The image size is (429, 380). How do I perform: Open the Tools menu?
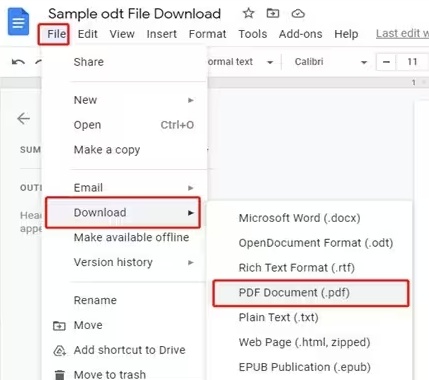coord(253,34)
